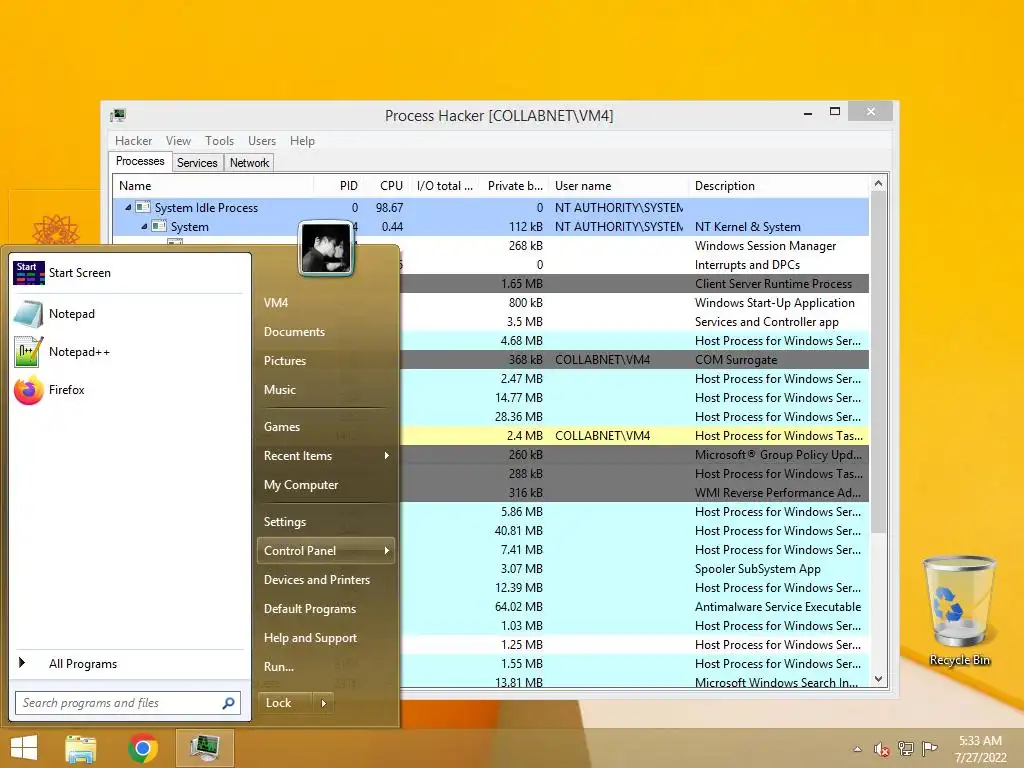Screen dimensions: 1024x768
Task: Expand the All Programs arrow
Action: pos(22,663)
